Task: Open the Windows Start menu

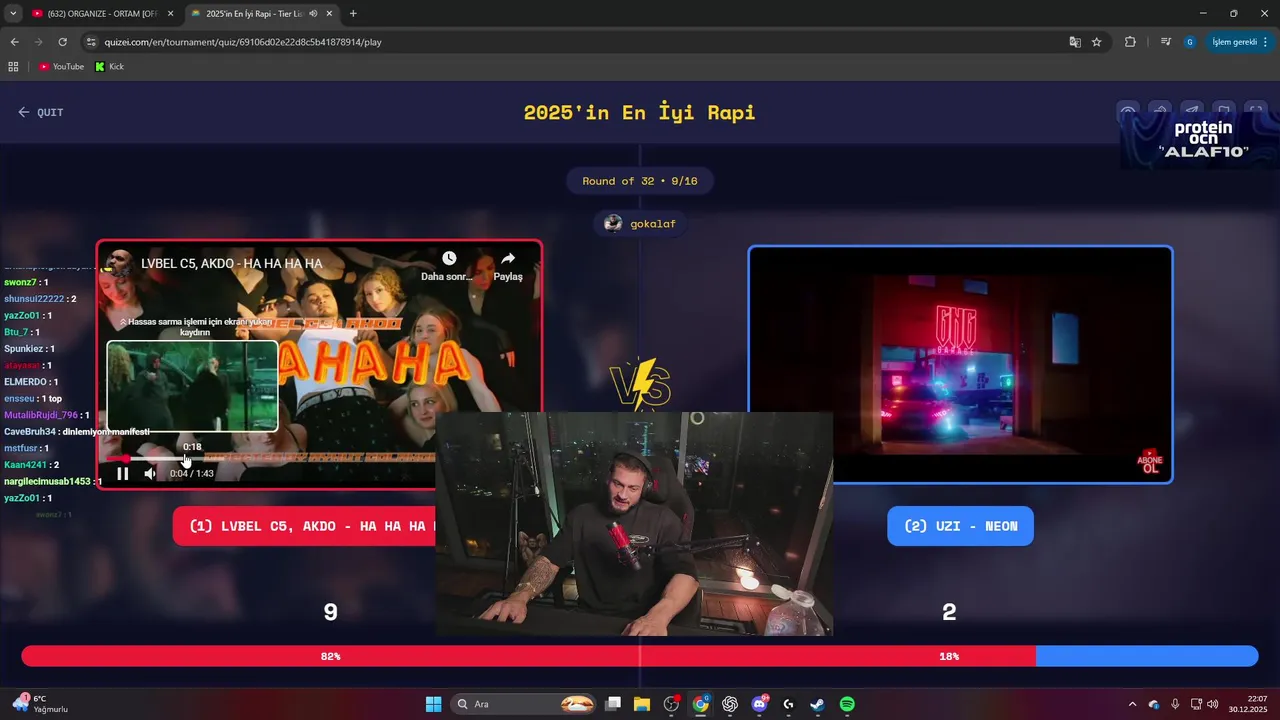Action: coord(433,704)
